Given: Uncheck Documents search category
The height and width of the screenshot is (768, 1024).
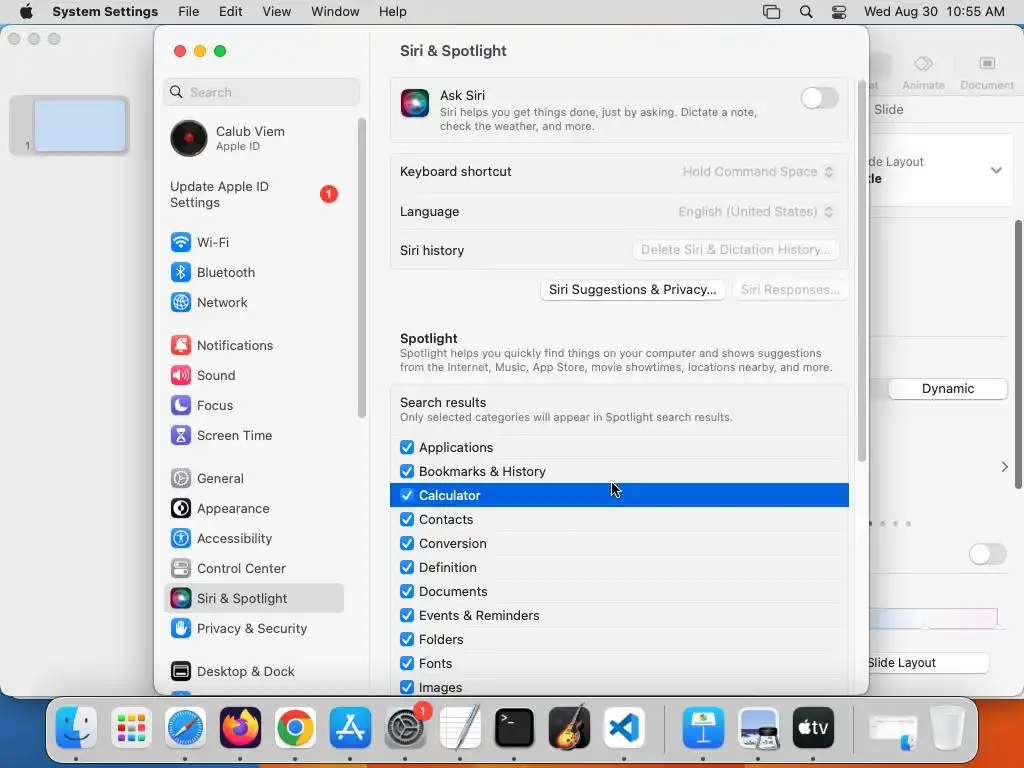Looking at the screenshot, I should pyautogui.click(x=407, y=591).
